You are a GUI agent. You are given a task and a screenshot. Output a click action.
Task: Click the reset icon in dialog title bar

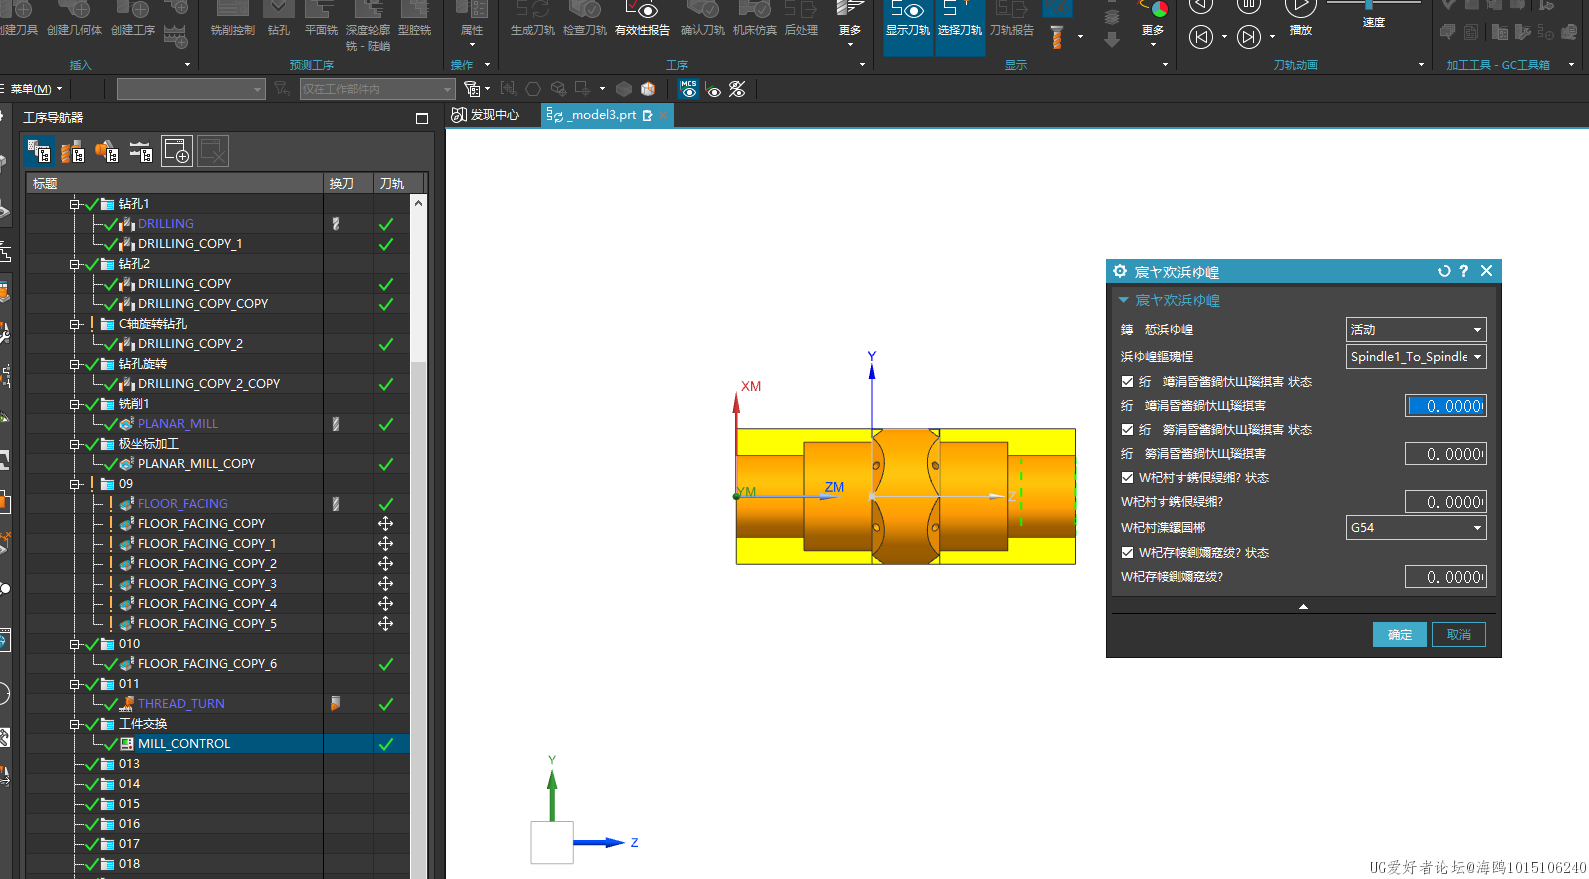click(1443, 271)
